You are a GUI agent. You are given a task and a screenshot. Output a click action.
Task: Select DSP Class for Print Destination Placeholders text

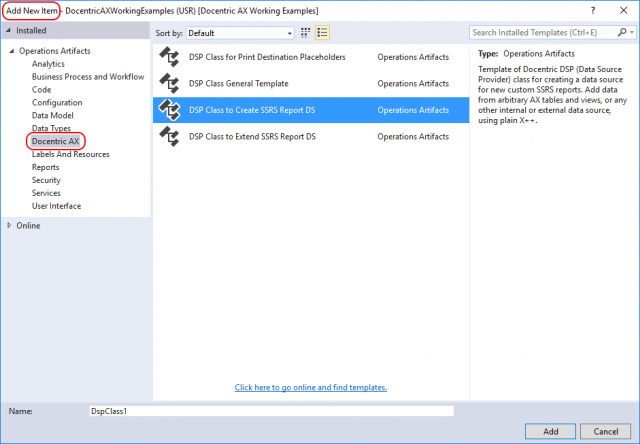pos(267,57)
